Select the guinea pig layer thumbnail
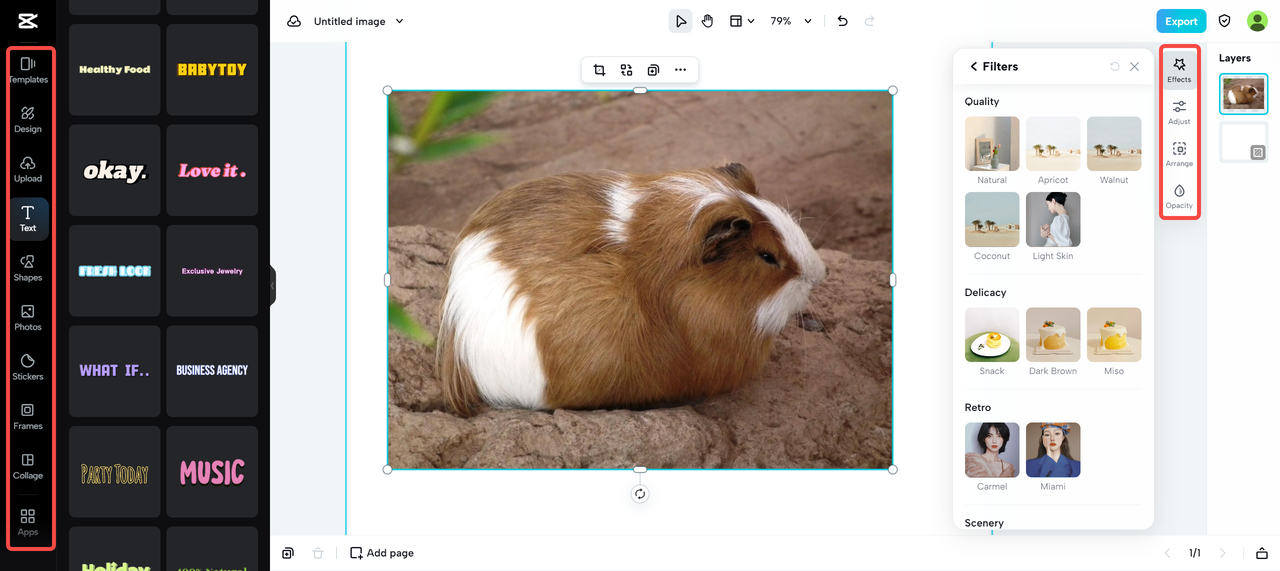The width and height of the screenshot is (1280, 571). pyautogui.click(x=1243, y=94)
